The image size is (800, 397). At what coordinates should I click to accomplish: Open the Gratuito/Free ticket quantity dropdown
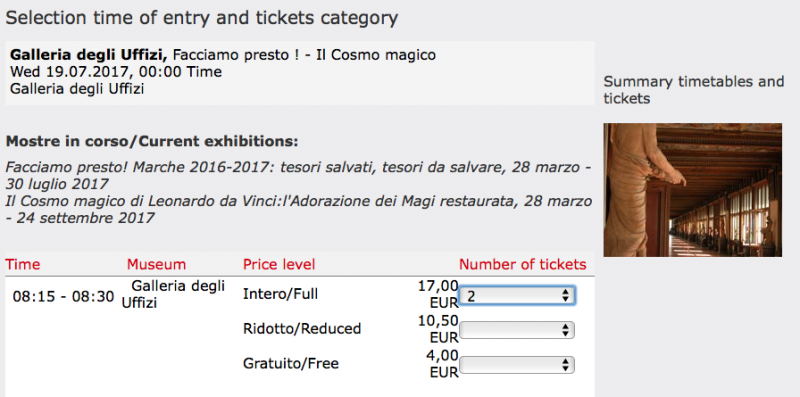click(517, 365)
